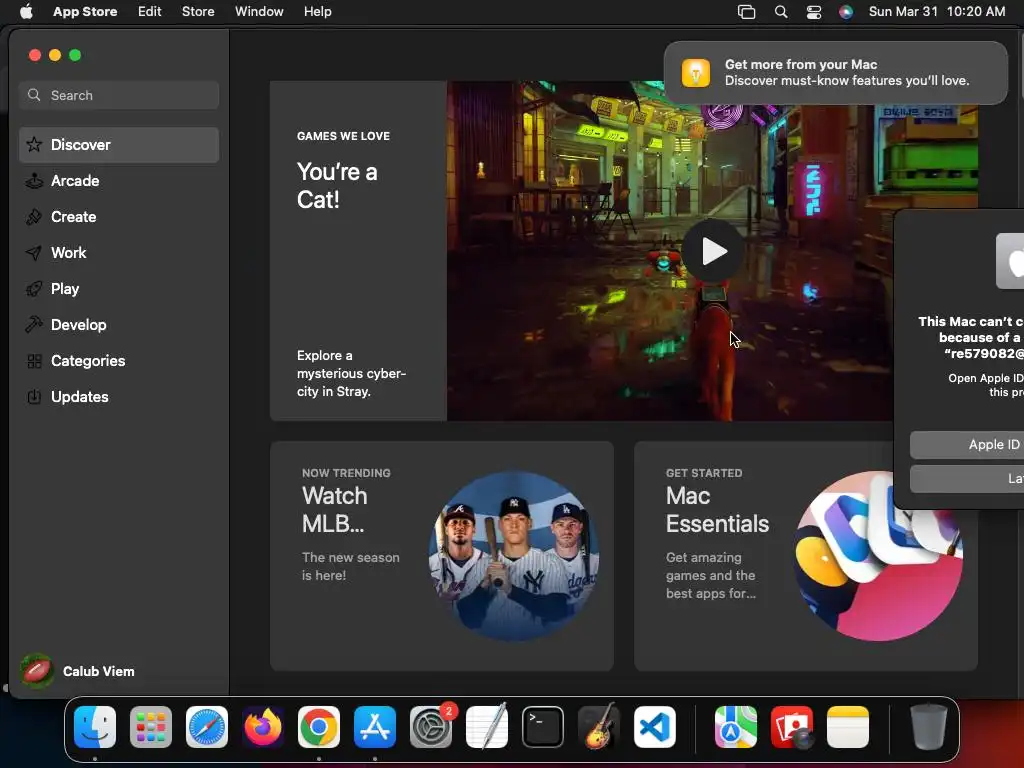The width and height of the screenshot is (1024, 768).
Task: Click App Store icon in the Dock
Action: tap(375, 727)
